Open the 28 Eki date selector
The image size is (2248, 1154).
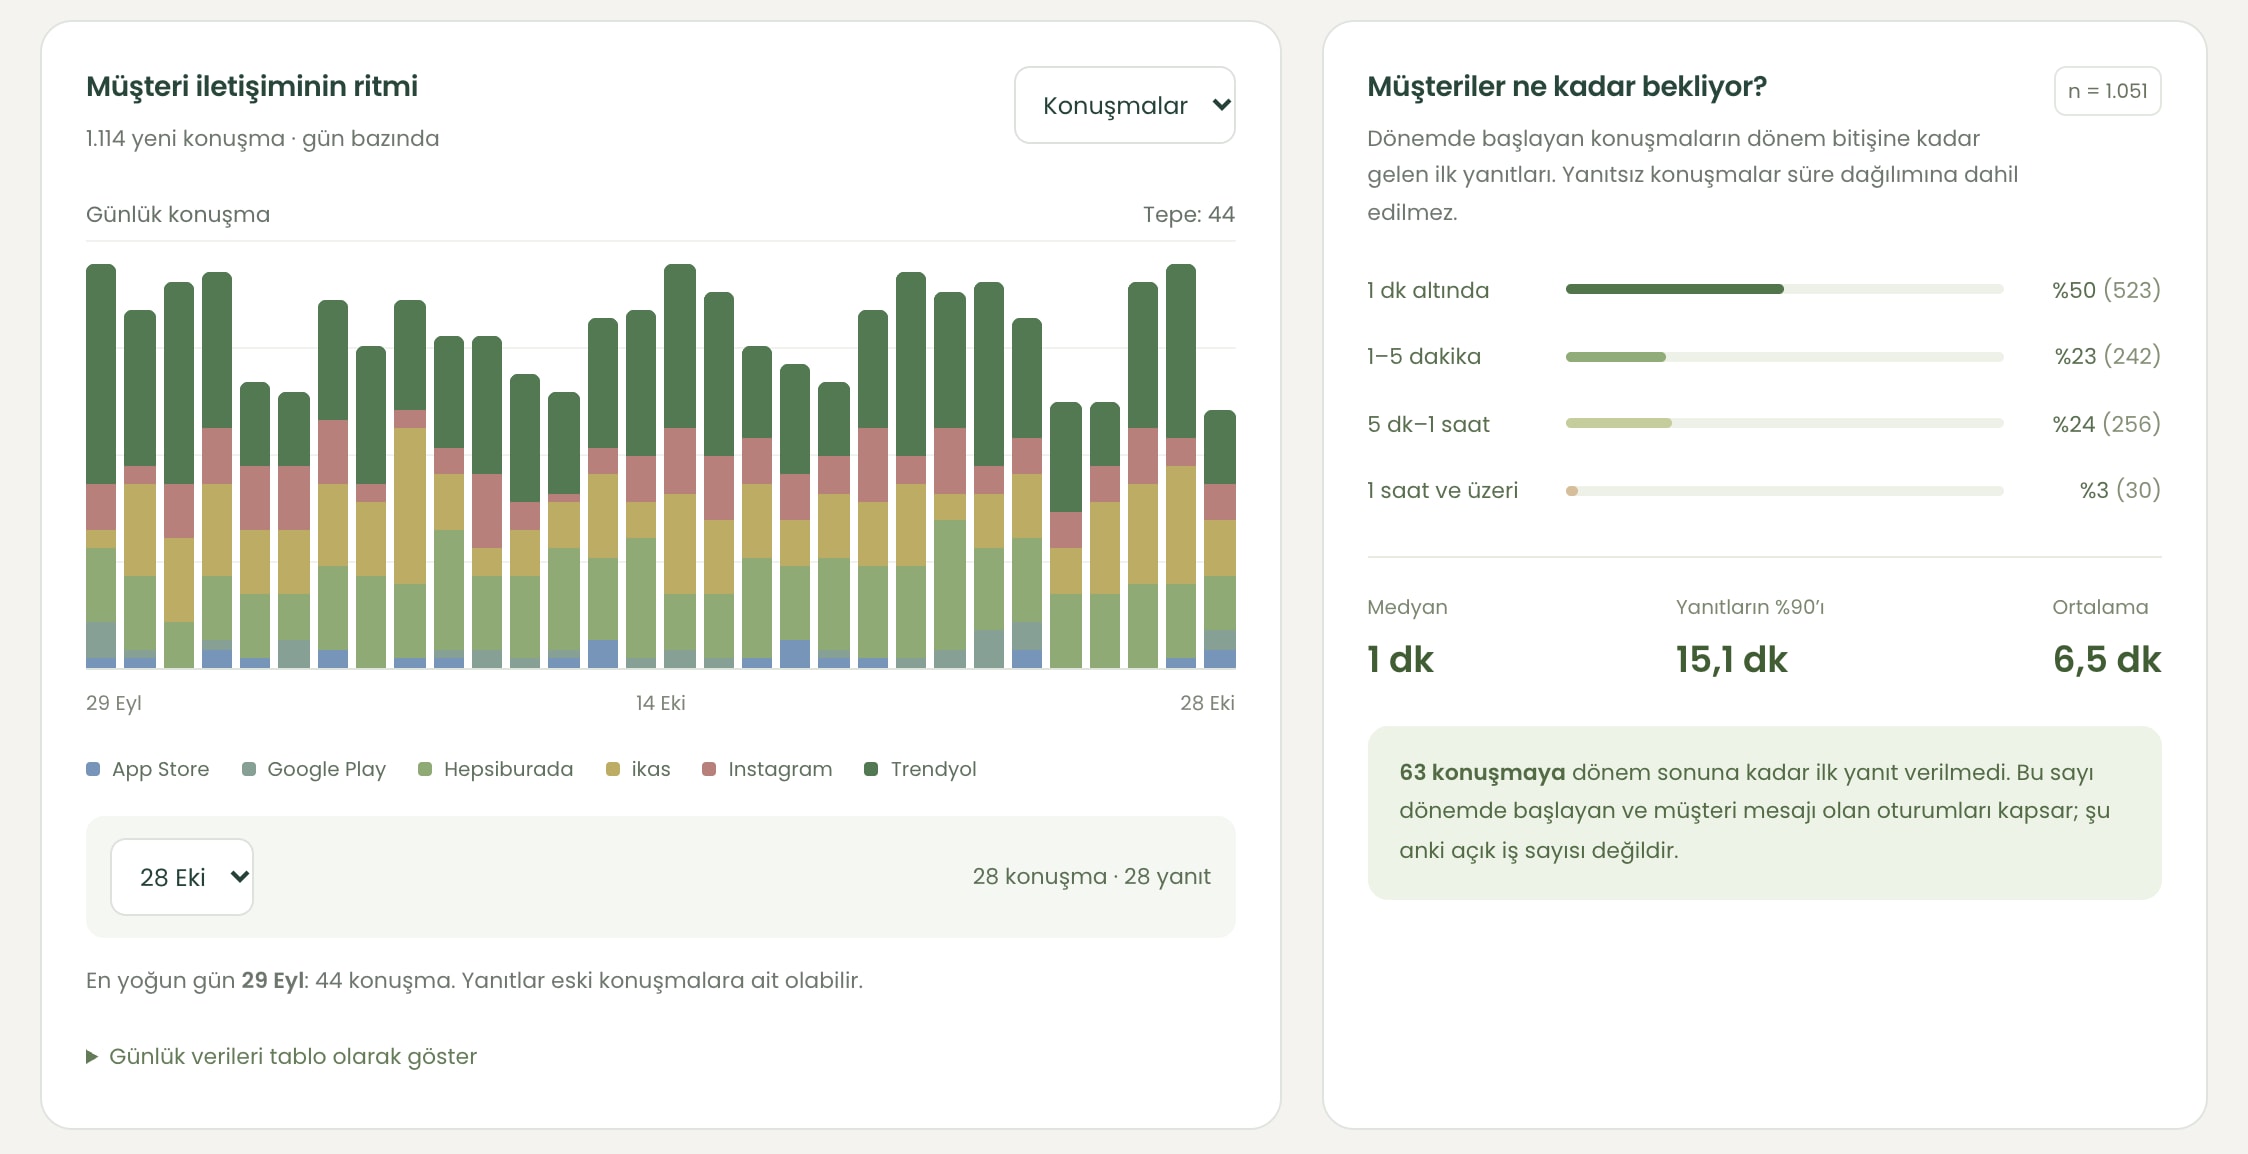pyautogui.click(x=182, y=877)
